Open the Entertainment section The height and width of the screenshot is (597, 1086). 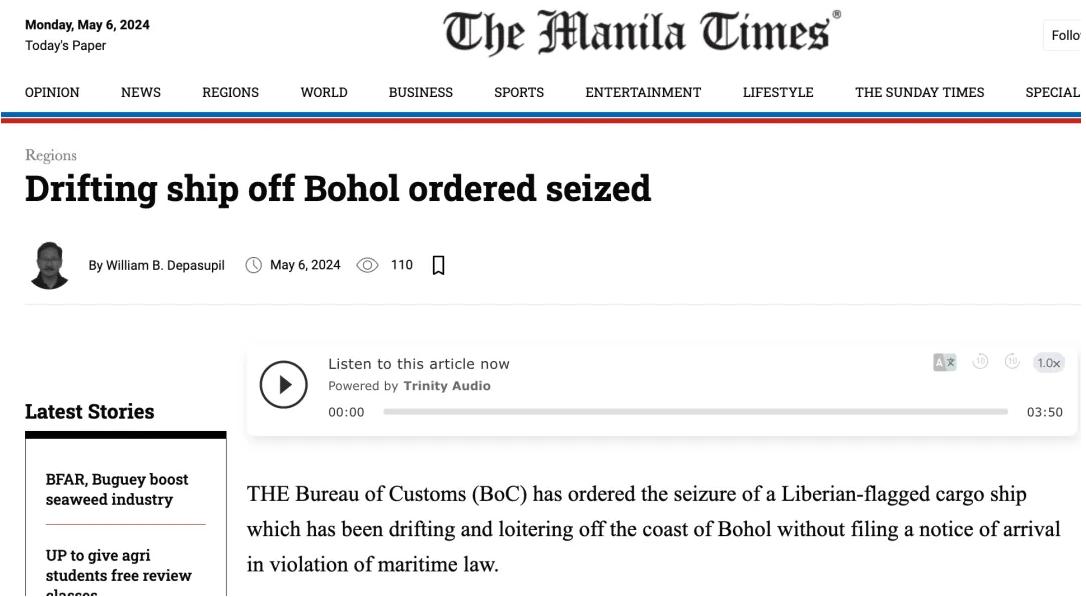pos(643,92)
